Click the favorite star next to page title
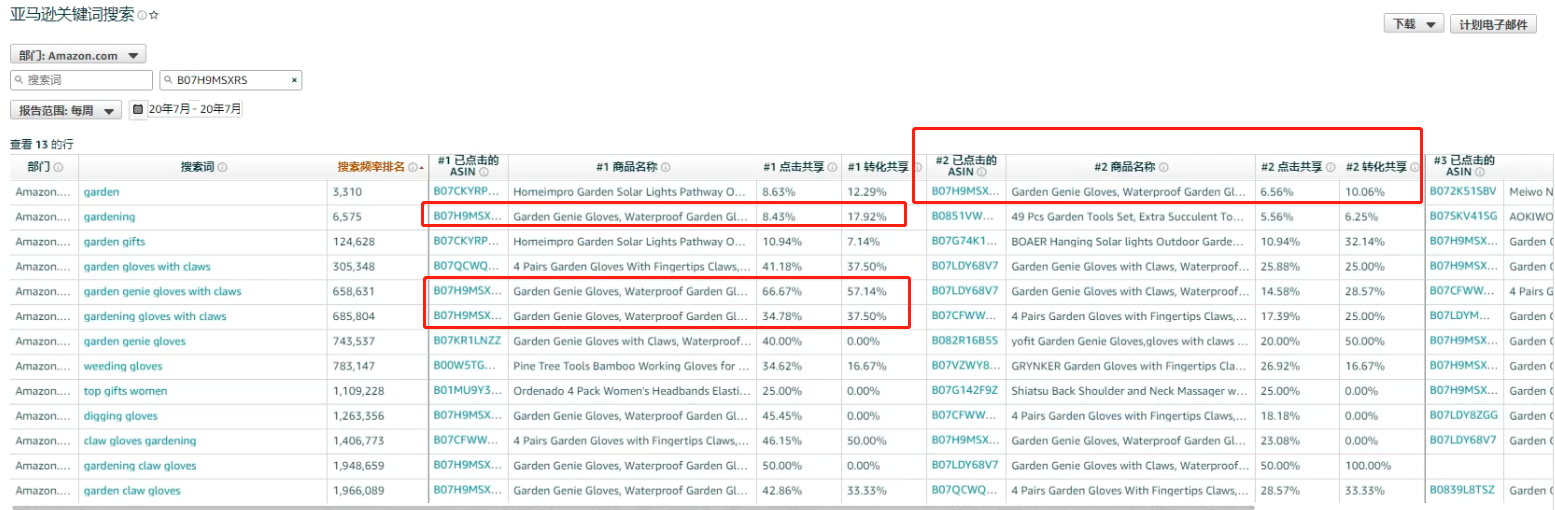The height and width of the screenshot is (510, 1555). [154, 16]
